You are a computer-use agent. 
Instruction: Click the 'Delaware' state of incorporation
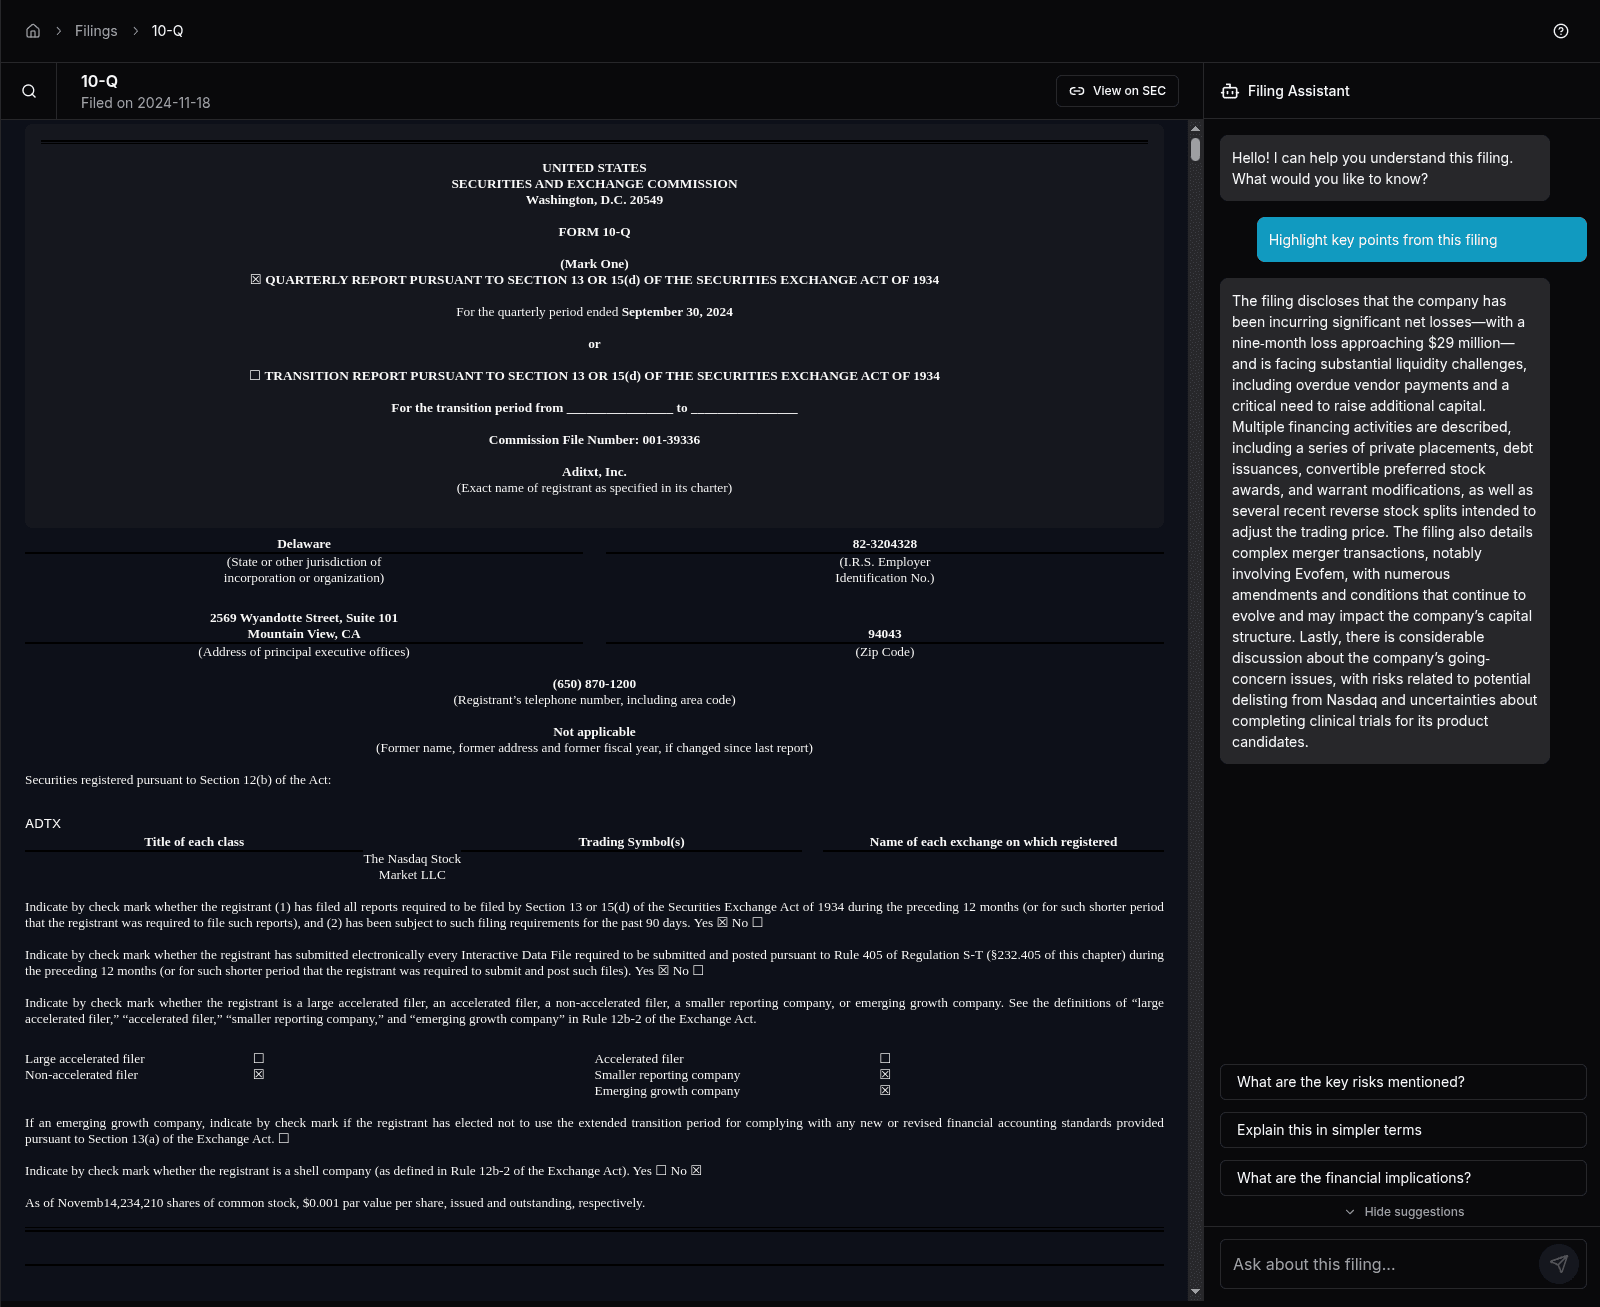pos(304,544)
